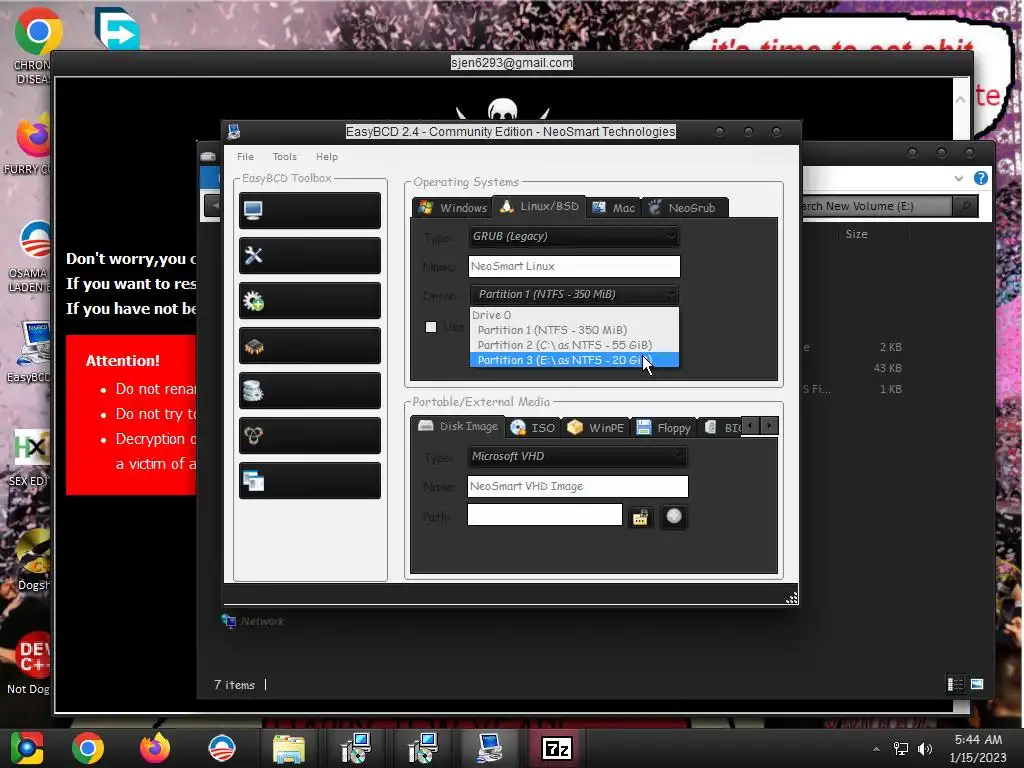
Task: Click the EasyBCD desktop shortcut
Action: tap(33, 352)
